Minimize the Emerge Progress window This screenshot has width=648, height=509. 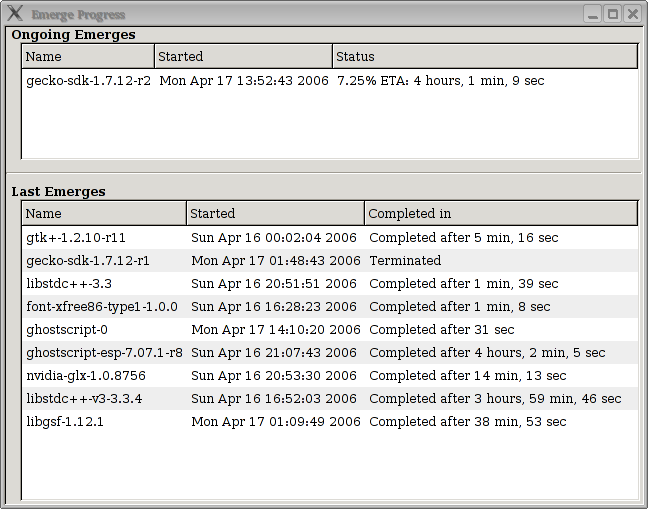[x=593, y=14]
